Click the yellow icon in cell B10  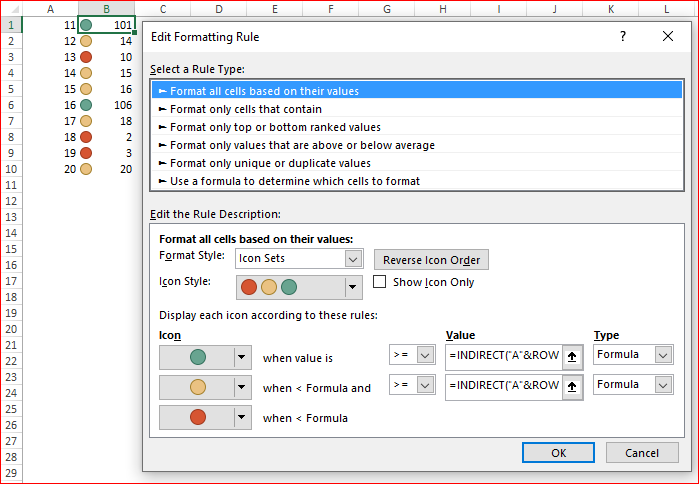tap(86, 169)
